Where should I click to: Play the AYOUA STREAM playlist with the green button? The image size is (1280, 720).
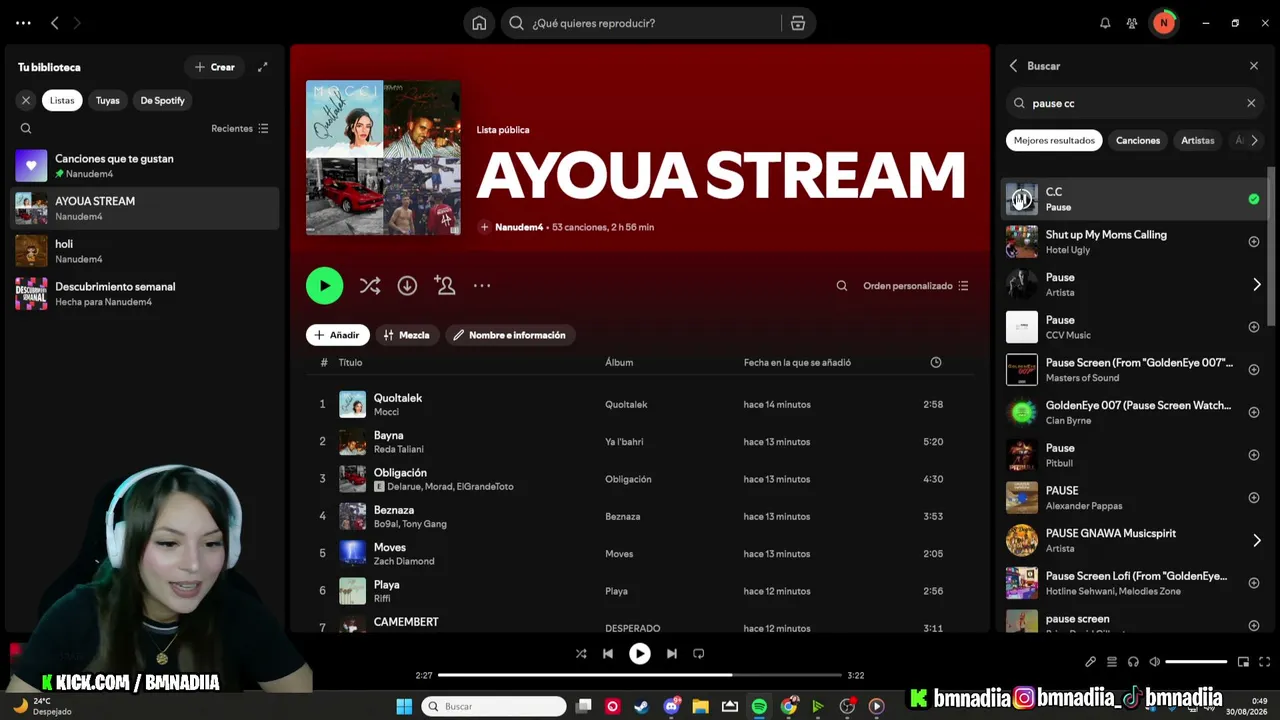(x=324, y=286)
